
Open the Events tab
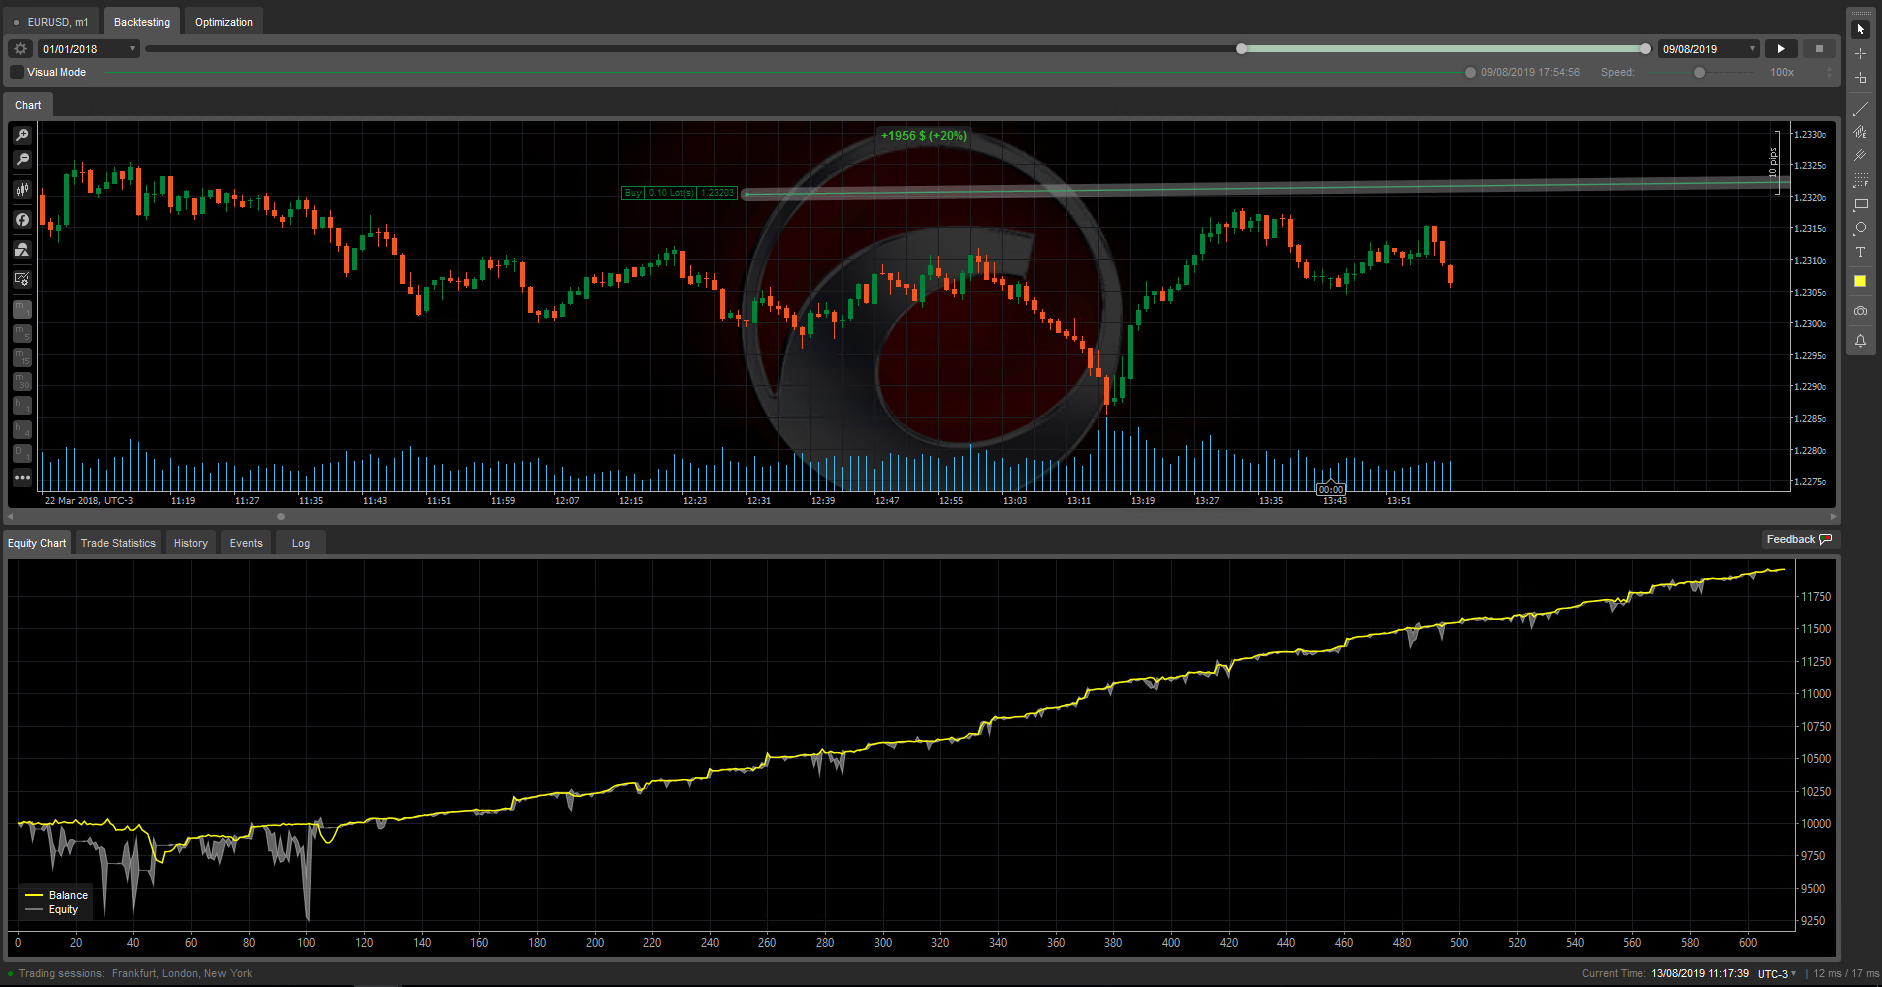tap(246, 543)
